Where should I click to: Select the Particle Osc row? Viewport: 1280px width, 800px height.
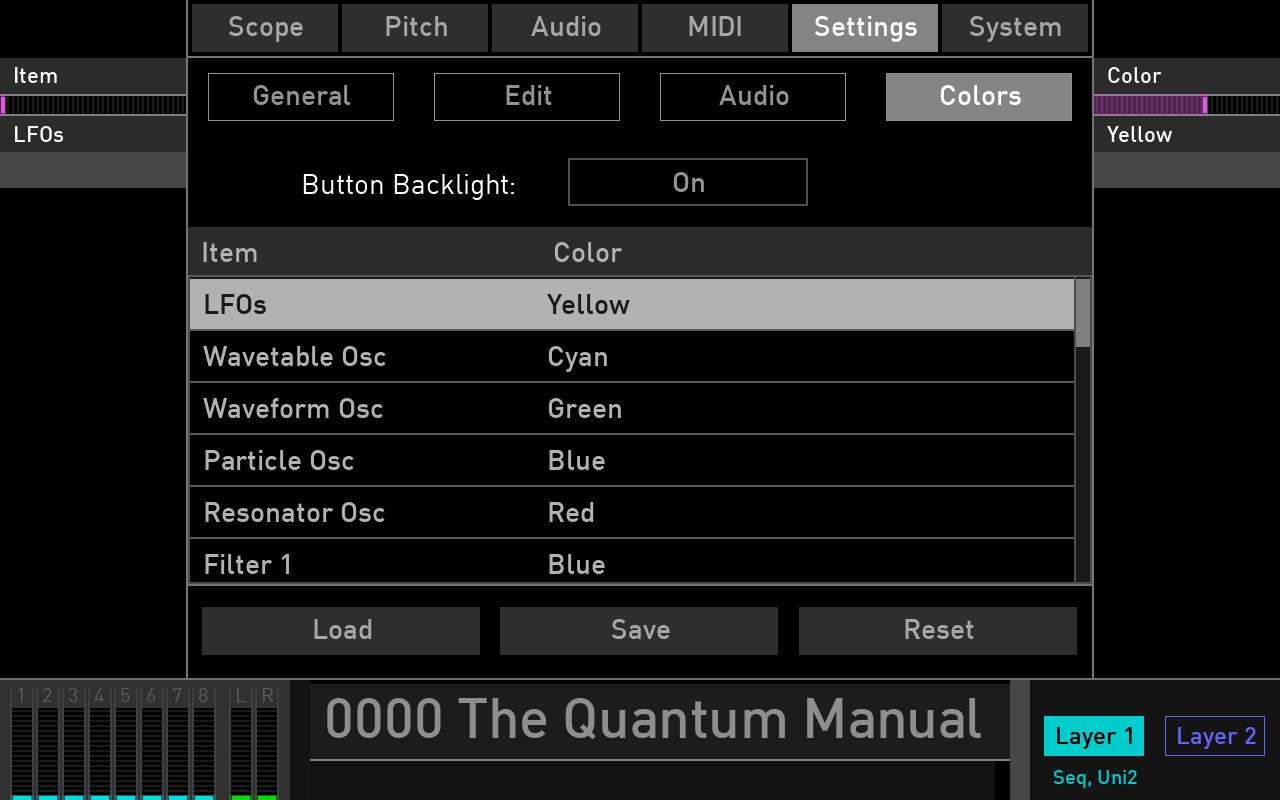400,460
